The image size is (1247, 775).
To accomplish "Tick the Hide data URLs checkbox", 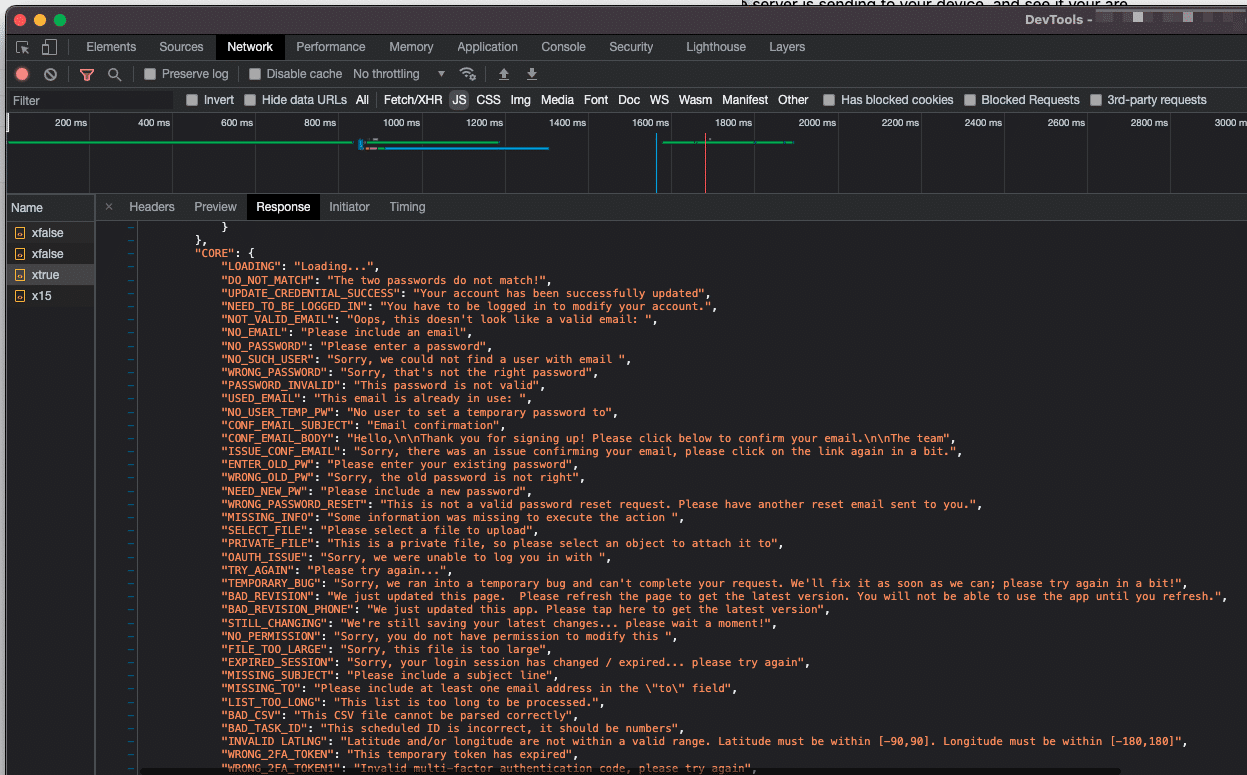I will tap(250, 100).
